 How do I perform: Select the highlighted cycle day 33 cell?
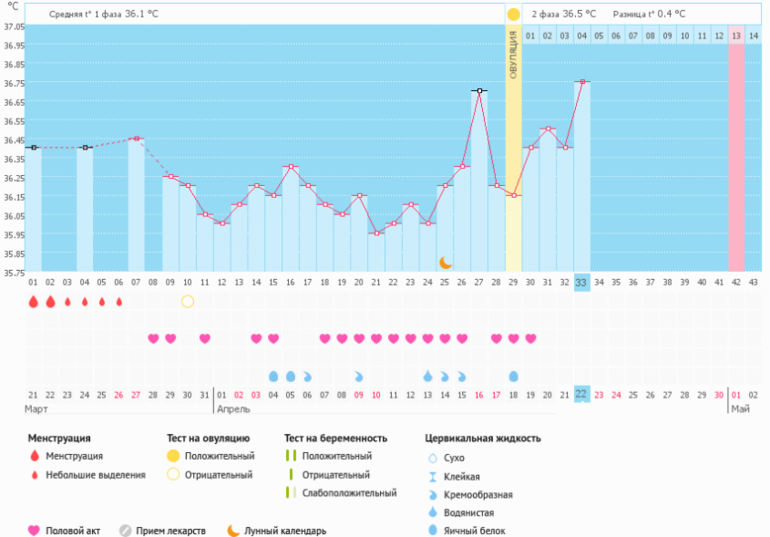point(581,283)
